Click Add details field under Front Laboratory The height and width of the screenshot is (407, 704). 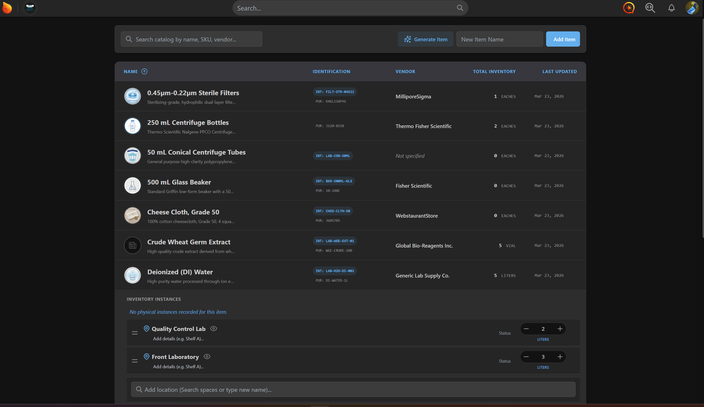(x=178, y=367)
